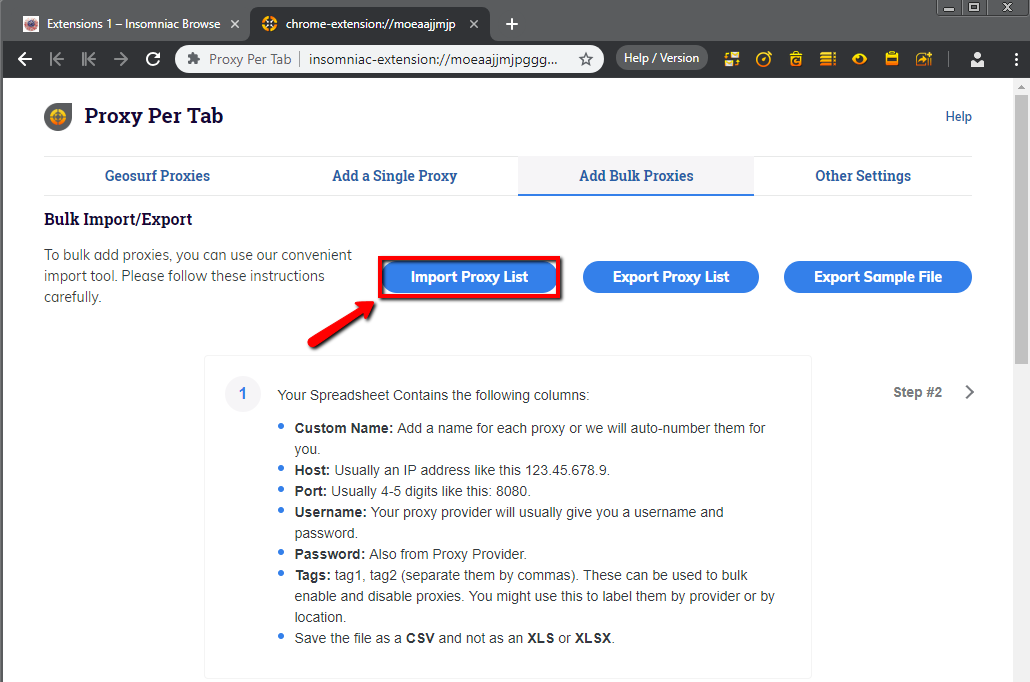Open the Help link

958,116
